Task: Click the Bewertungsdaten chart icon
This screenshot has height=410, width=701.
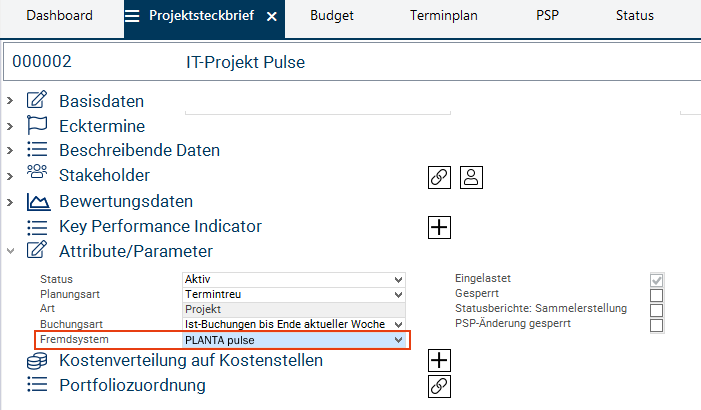Action: (37, 202)
